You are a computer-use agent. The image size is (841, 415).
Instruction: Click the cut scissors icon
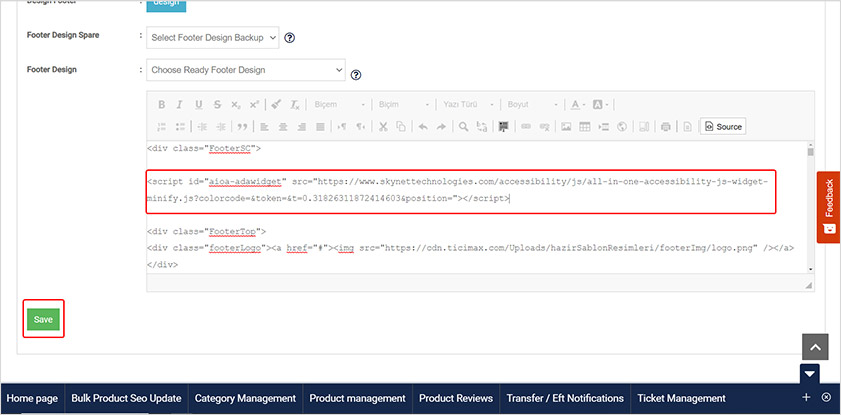pyautogui.click(x=383, y=127)
